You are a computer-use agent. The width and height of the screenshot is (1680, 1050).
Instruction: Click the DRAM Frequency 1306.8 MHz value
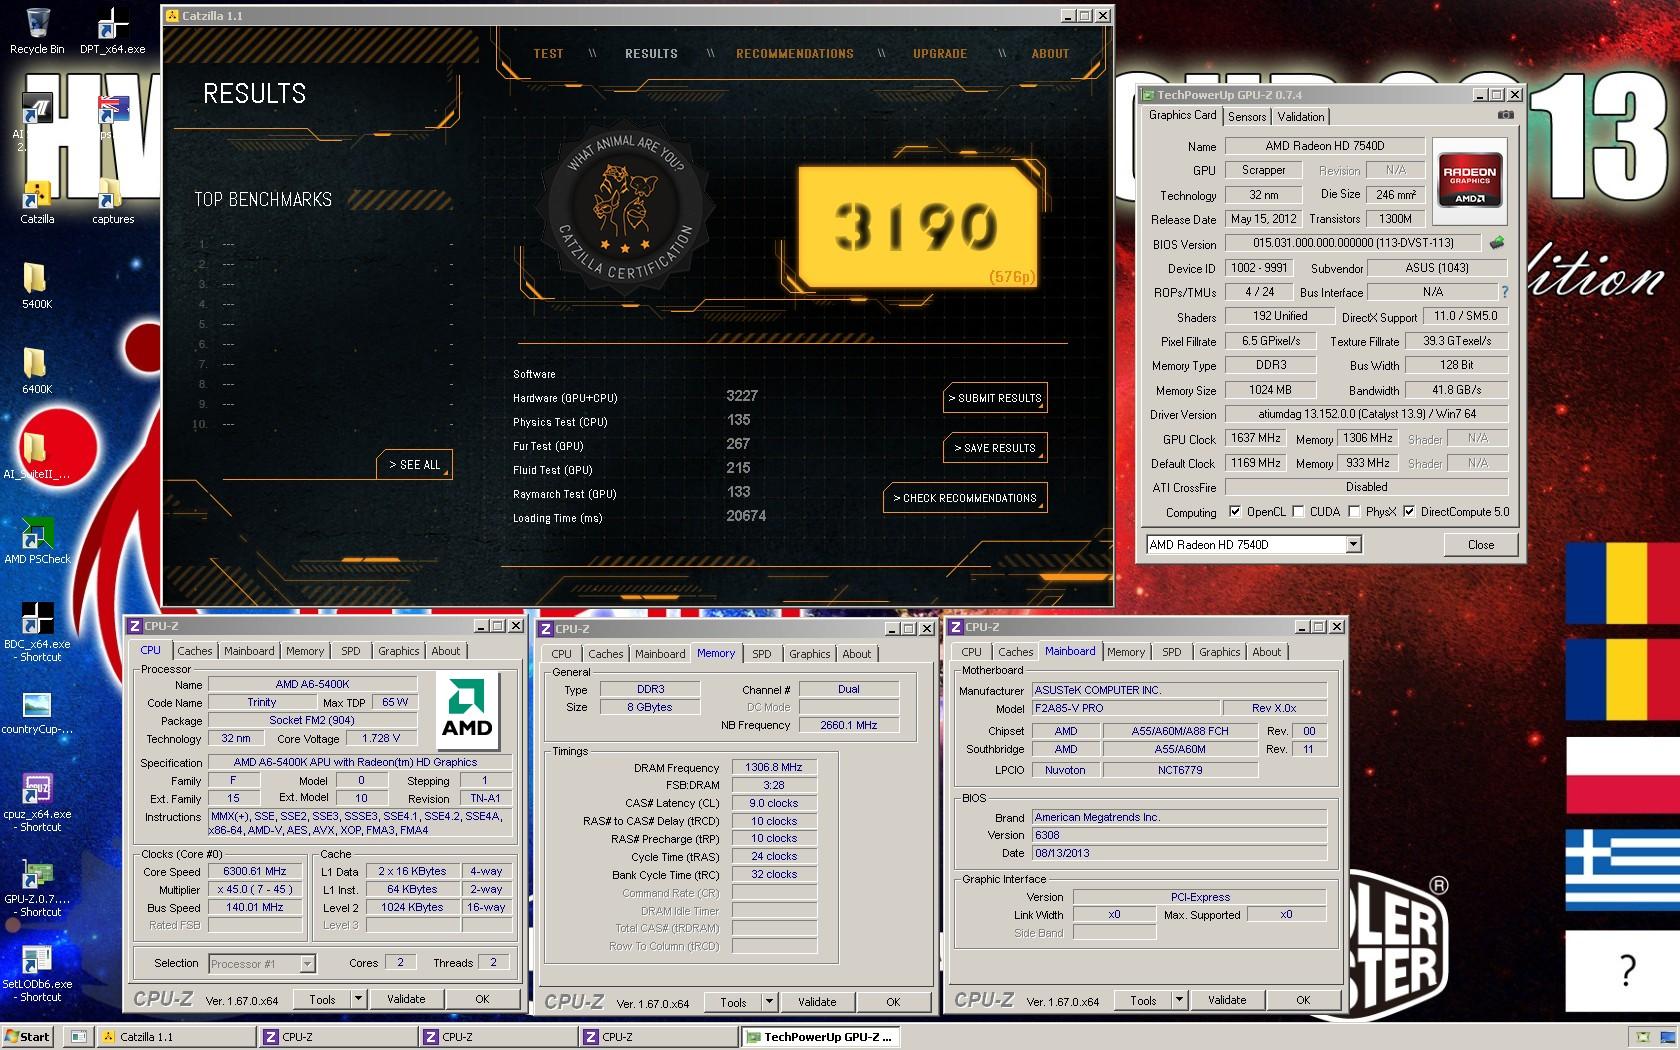775,768
